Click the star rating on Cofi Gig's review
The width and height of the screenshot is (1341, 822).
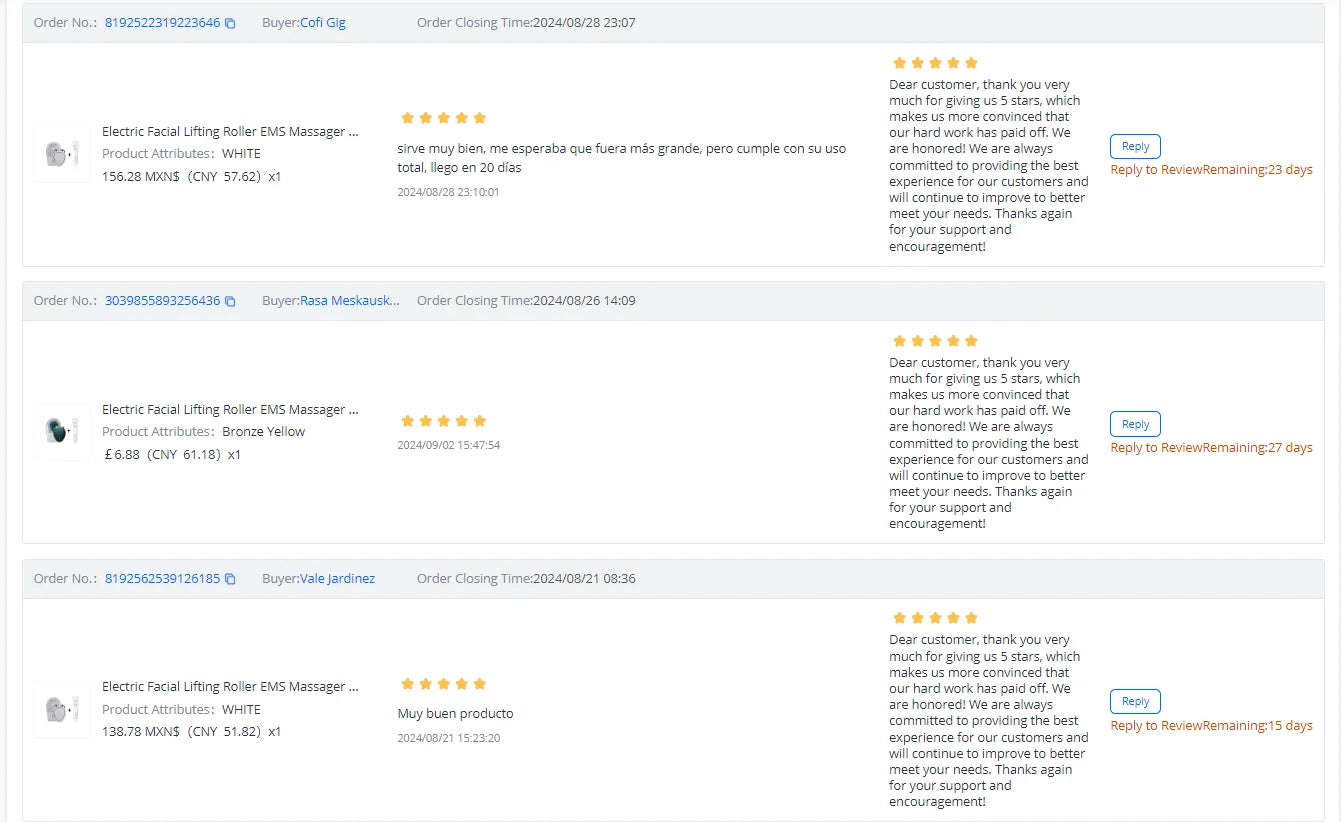click(x=443, y=118)
